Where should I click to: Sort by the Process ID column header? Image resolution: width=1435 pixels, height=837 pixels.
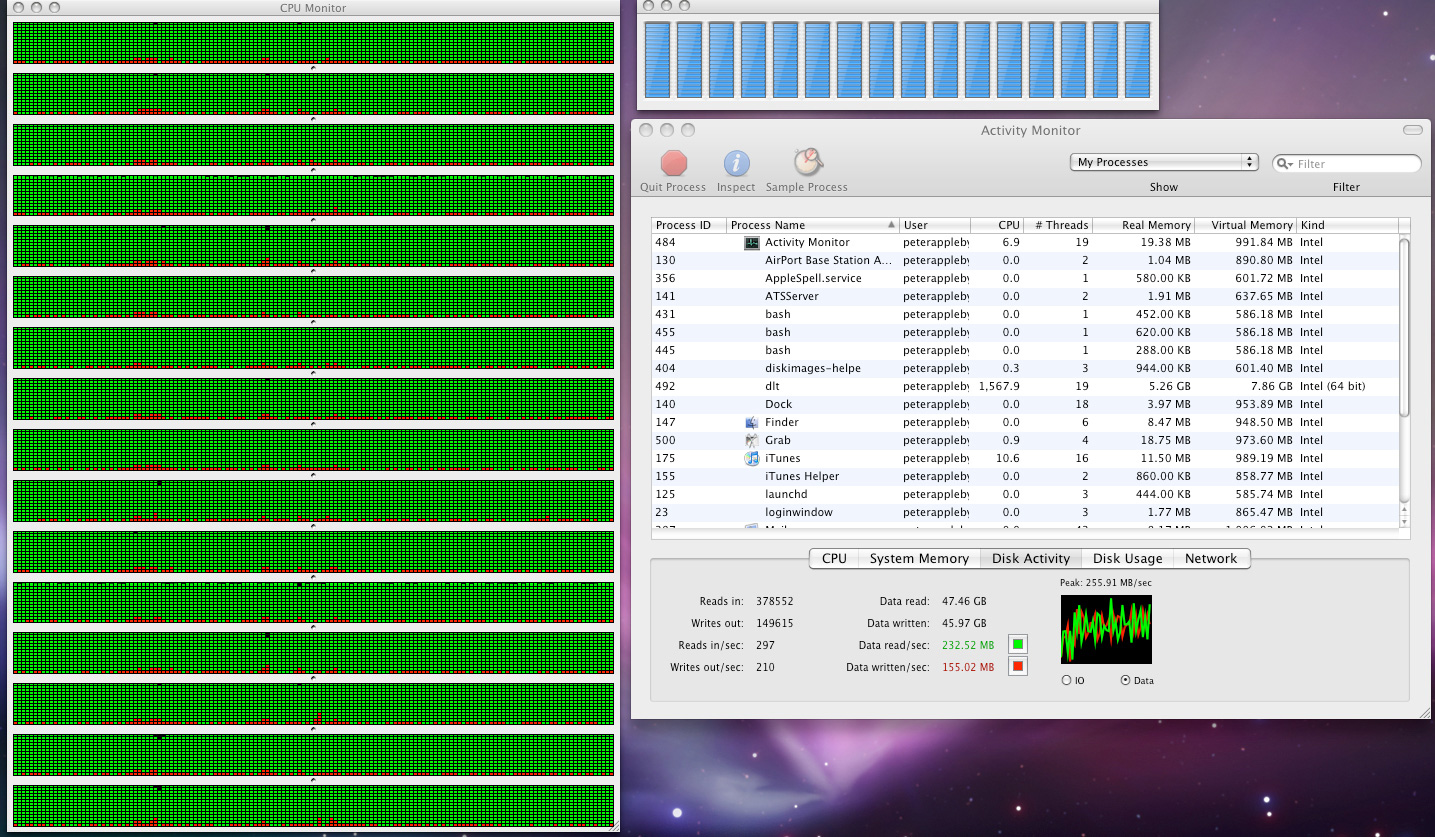point(689,225)
